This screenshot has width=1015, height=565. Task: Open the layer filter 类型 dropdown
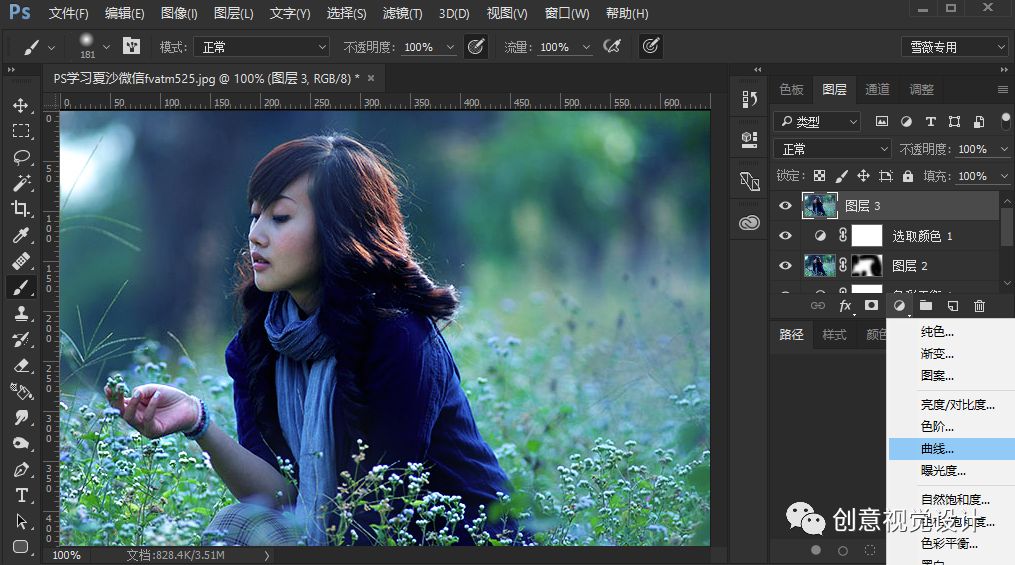tap(817, 121)
